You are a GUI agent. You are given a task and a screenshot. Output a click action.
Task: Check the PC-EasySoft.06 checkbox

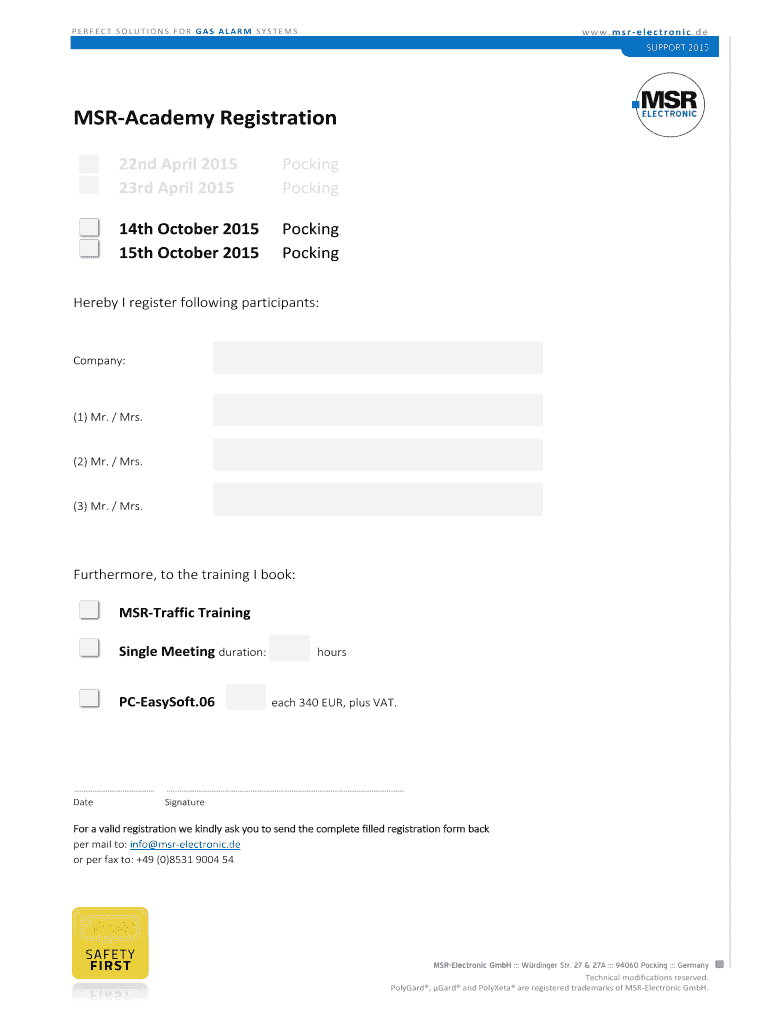[x=90, y=698]
